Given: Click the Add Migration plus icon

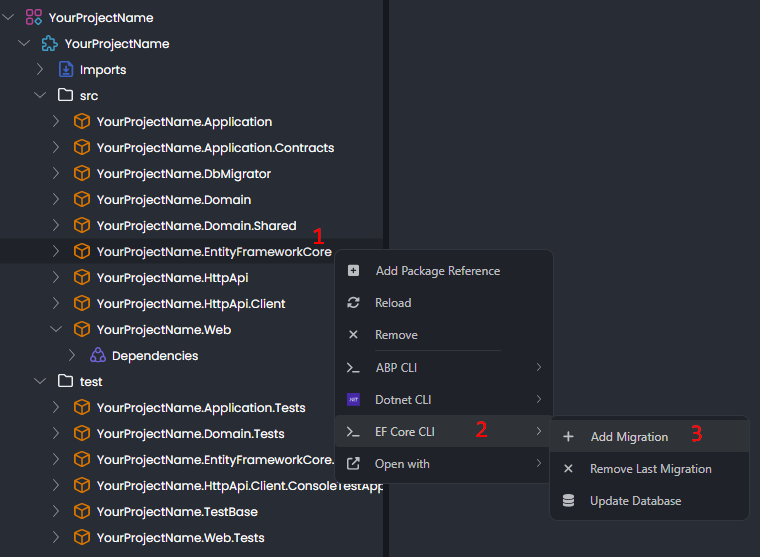Looking at the screenshot, I should point(568,437).
